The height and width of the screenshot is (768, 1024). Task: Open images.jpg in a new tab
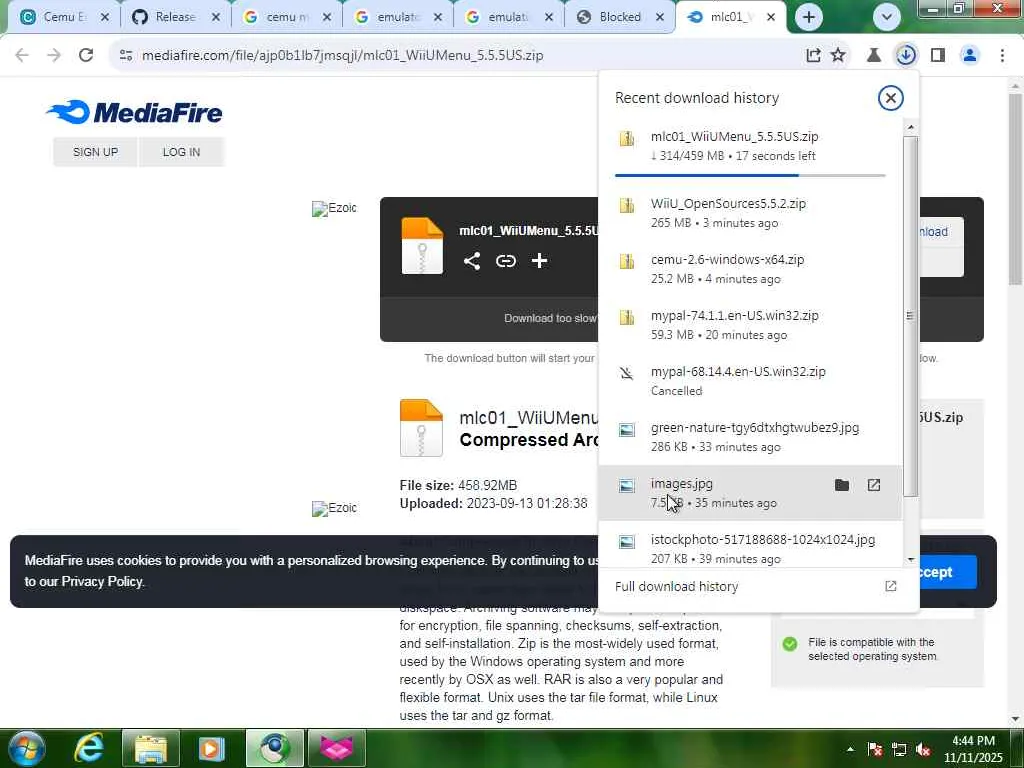point(874,485)
